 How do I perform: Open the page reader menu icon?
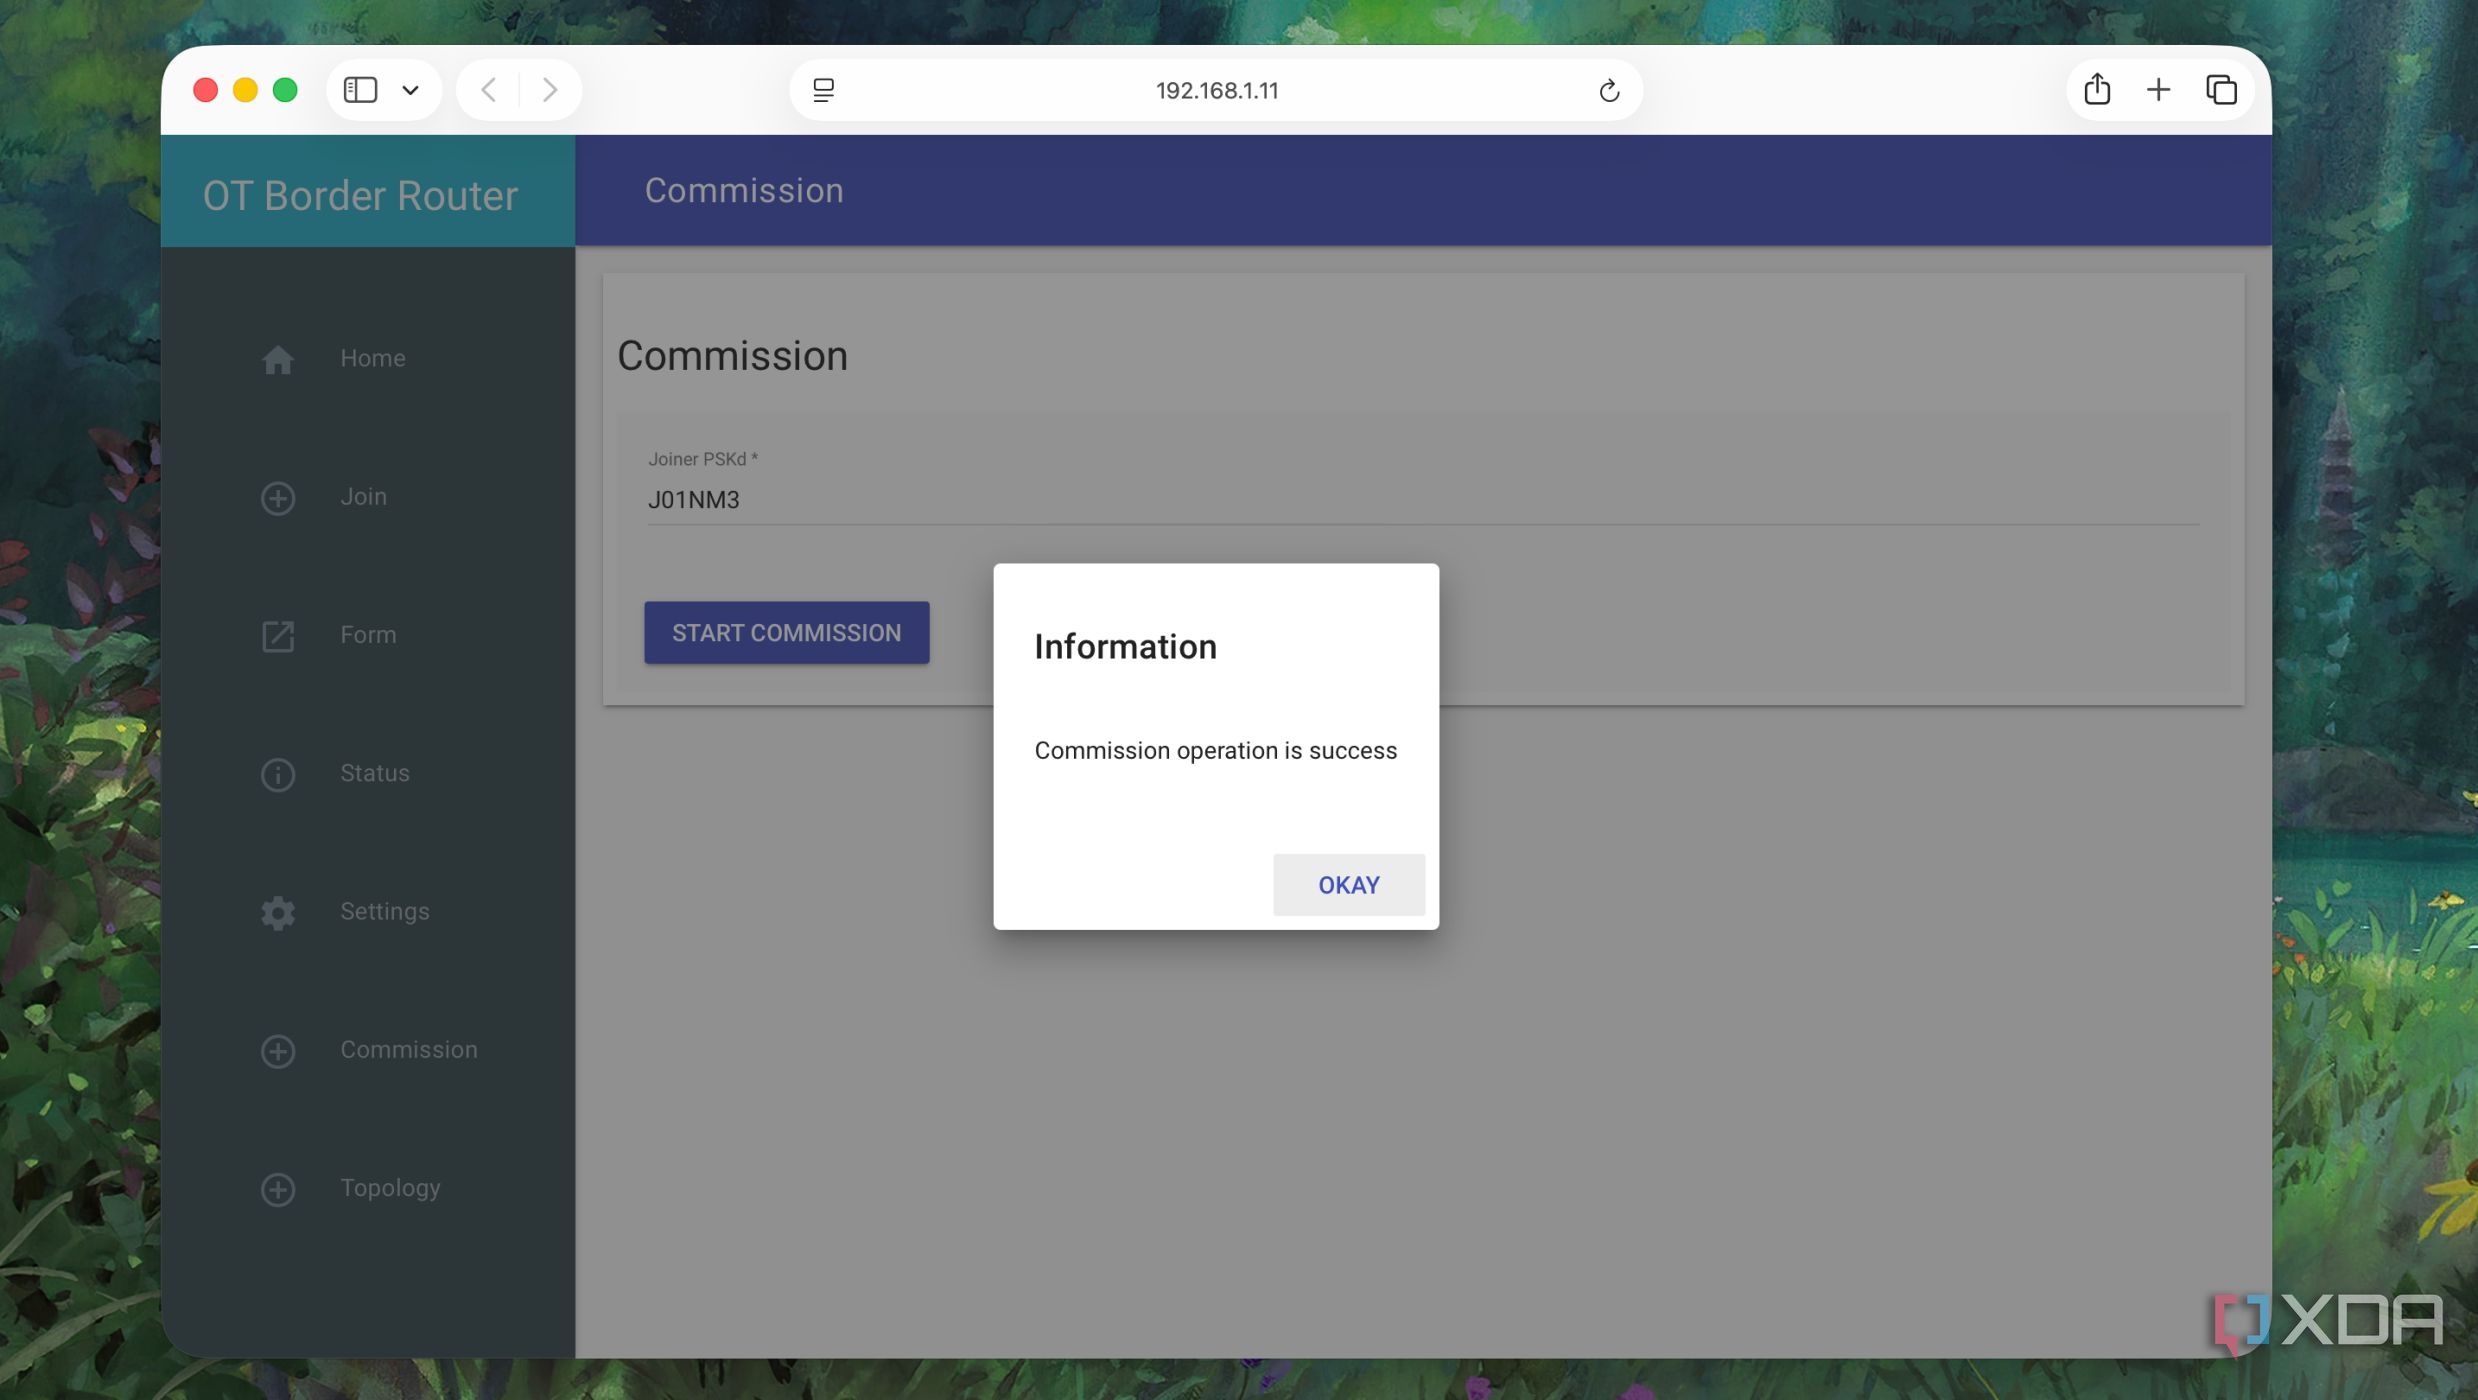(x=823, y=90)
